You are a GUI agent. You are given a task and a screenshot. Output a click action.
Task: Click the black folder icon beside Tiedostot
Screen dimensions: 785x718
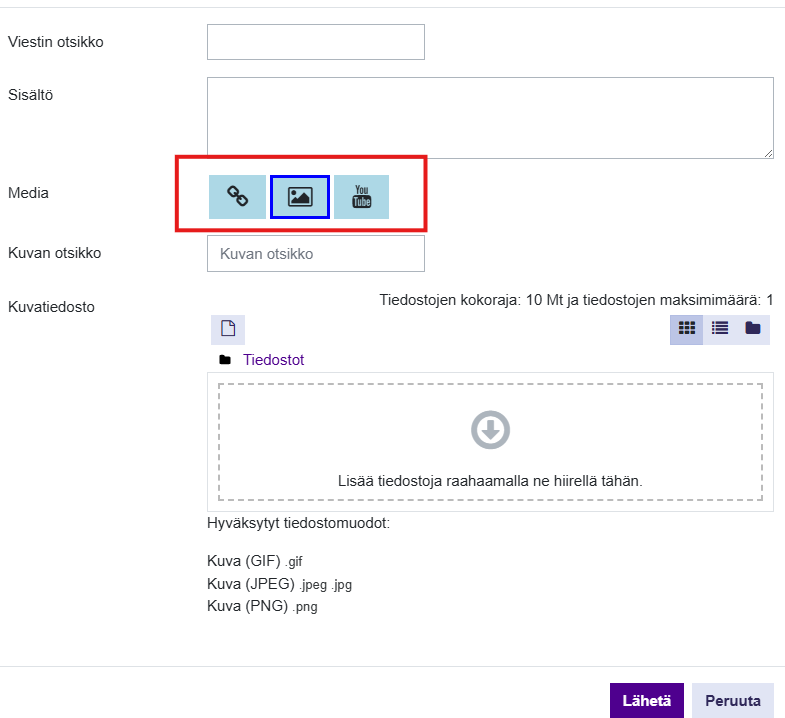[x=225, y=360]
